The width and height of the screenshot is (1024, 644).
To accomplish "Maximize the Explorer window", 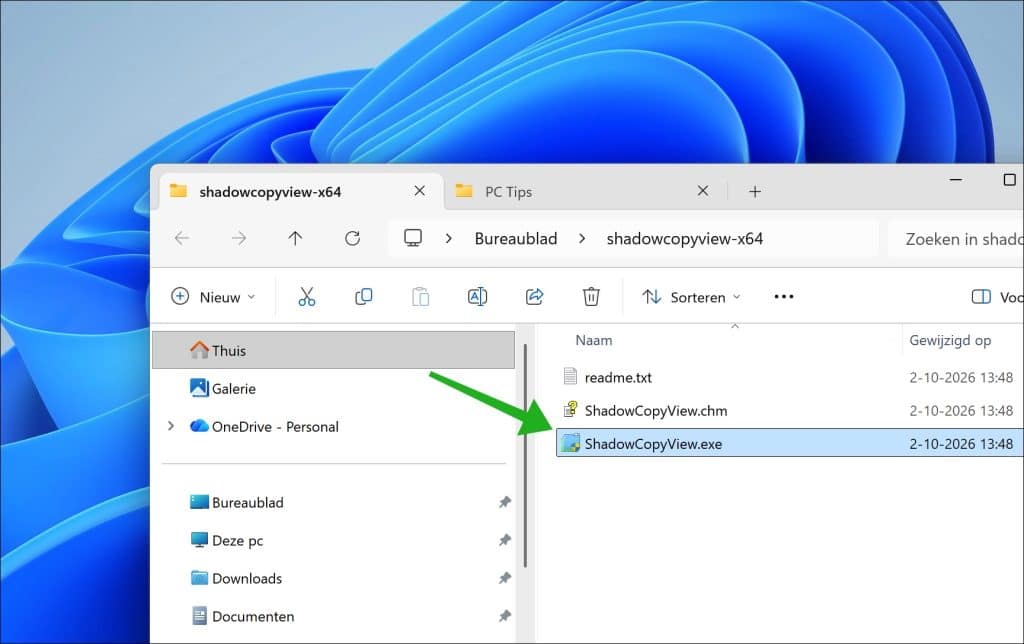I will pyautogui.click(x=1010, y=179).
